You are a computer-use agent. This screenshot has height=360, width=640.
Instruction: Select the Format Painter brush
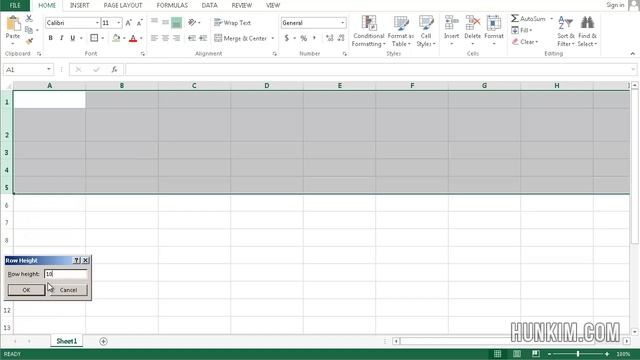click(29, 41)
